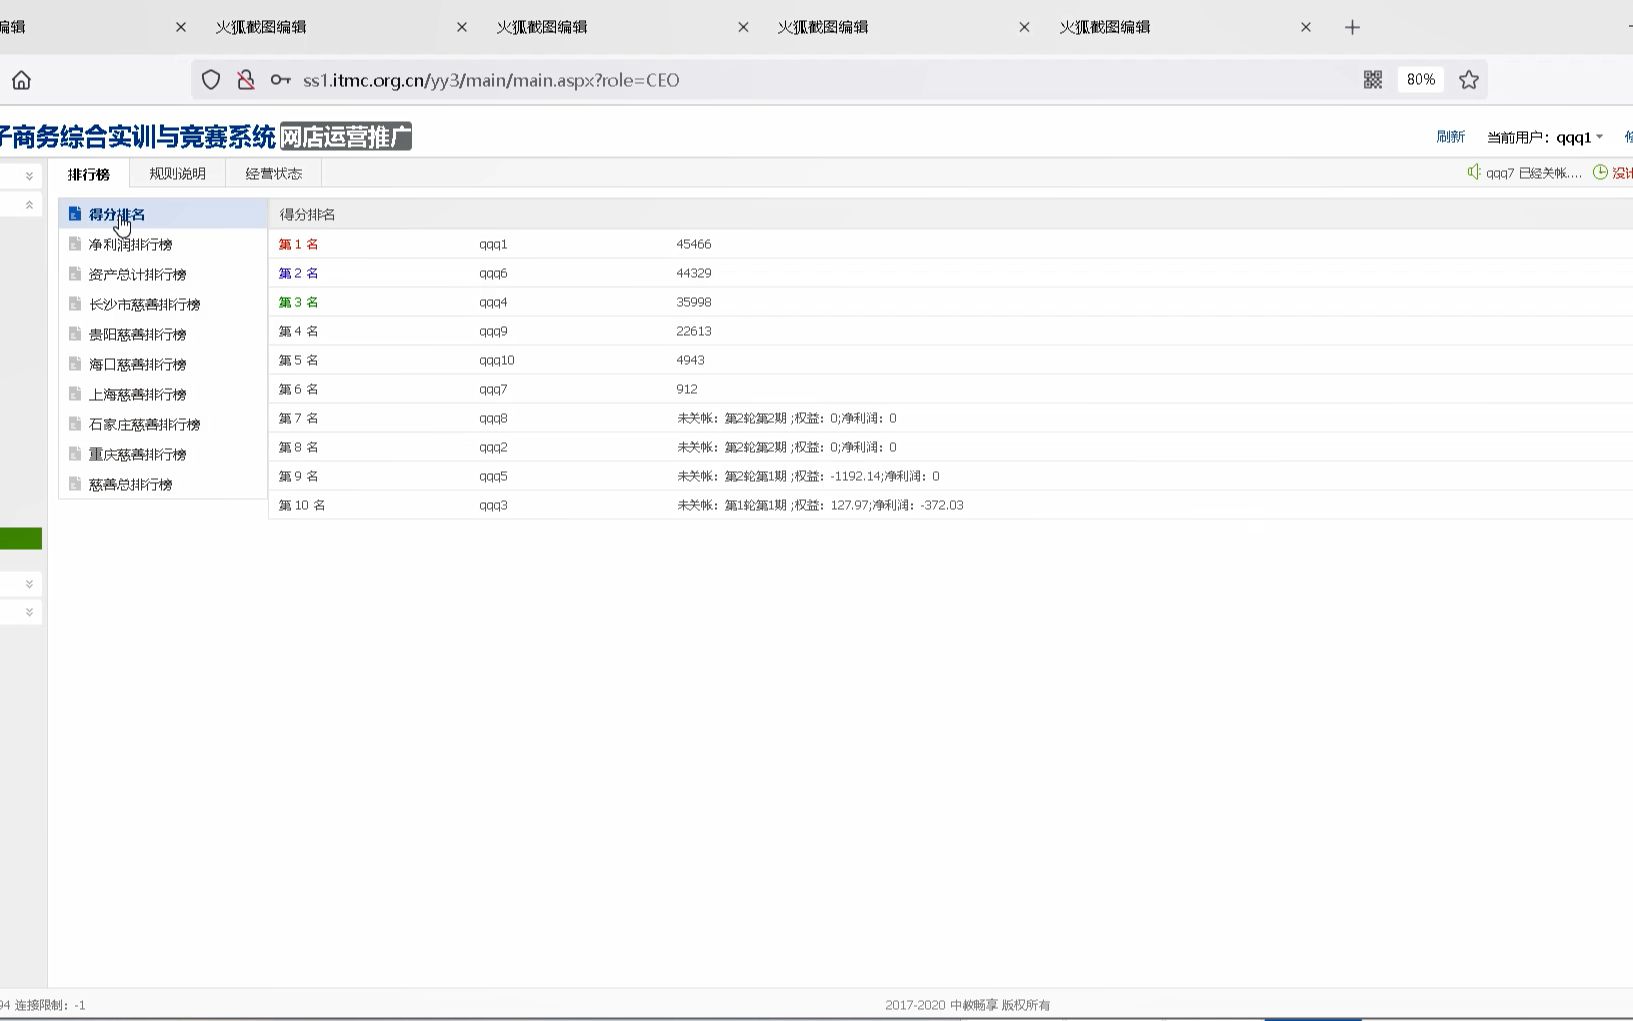Click the speaker announcement icon
The image size is (1633, 1021).
(x=1474, y=172)
